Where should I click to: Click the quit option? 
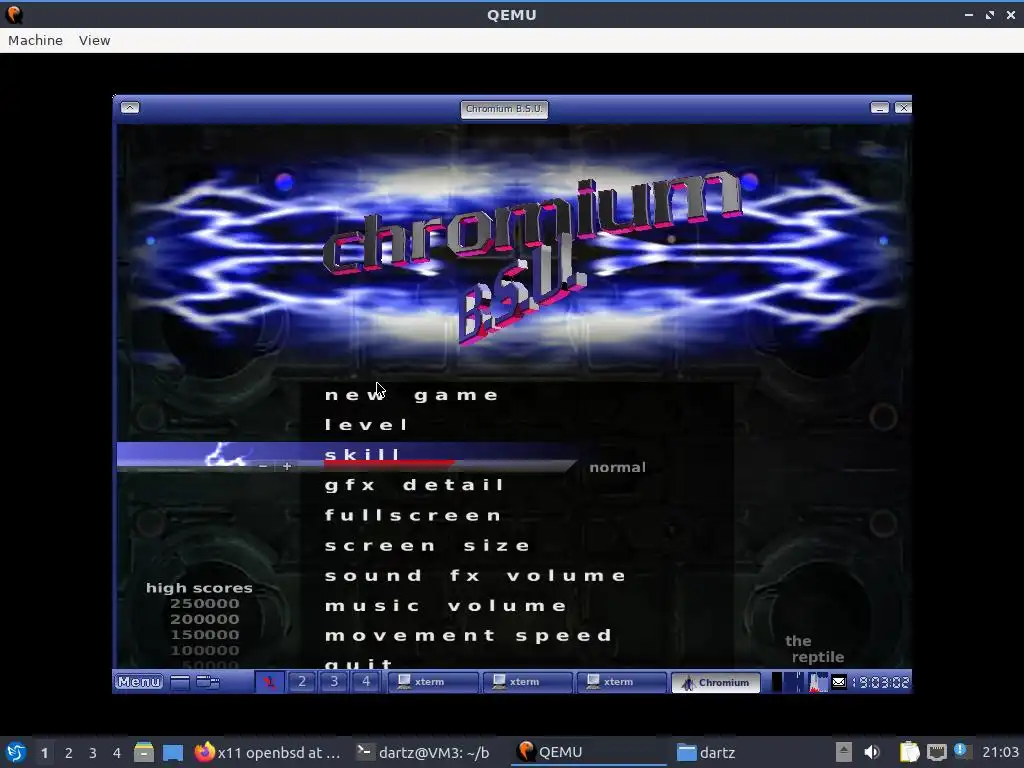[359, 663]
